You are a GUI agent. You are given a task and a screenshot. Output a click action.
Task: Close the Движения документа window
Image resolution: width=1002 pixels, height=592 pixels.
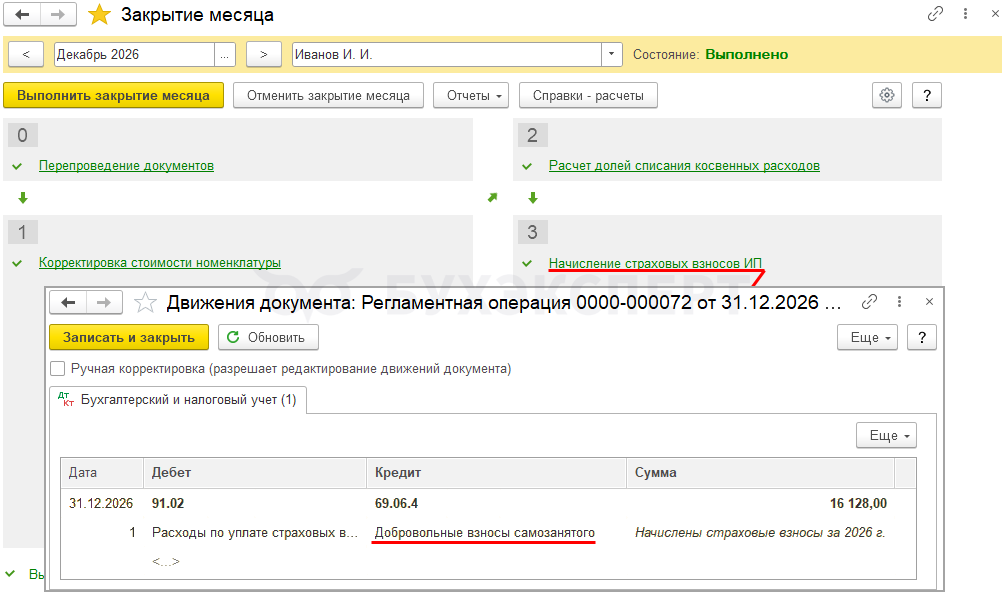pyautogui.click(x=929, y=302)
